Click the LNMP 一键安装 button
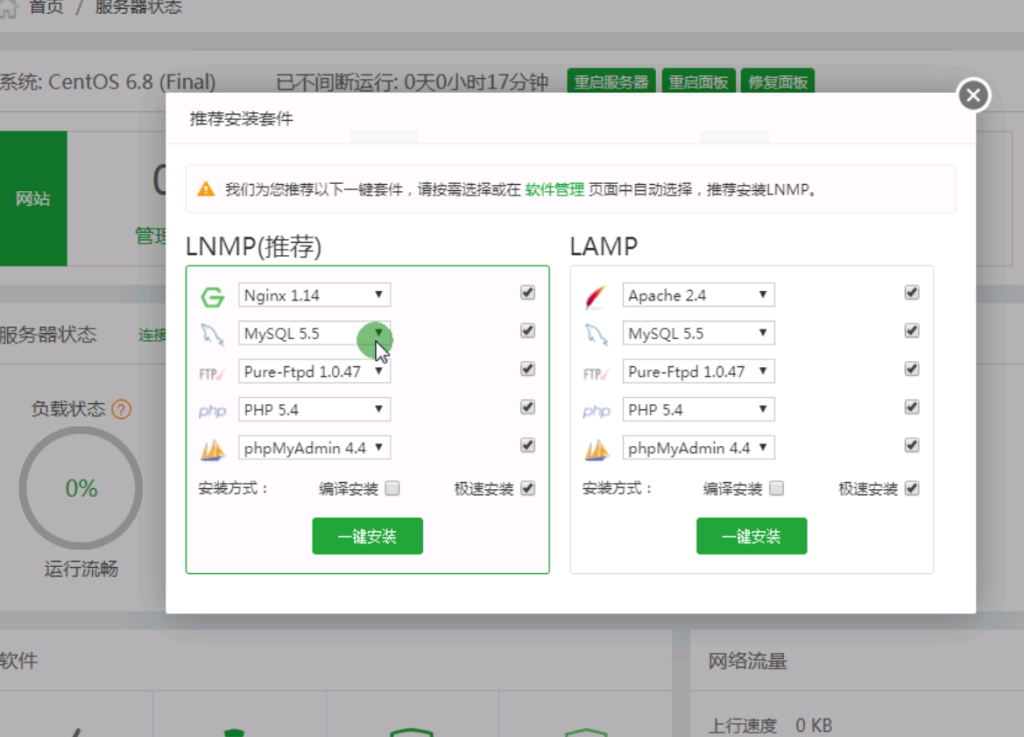1024x737 pixels. pyautogui.click(x=367, y=536)
